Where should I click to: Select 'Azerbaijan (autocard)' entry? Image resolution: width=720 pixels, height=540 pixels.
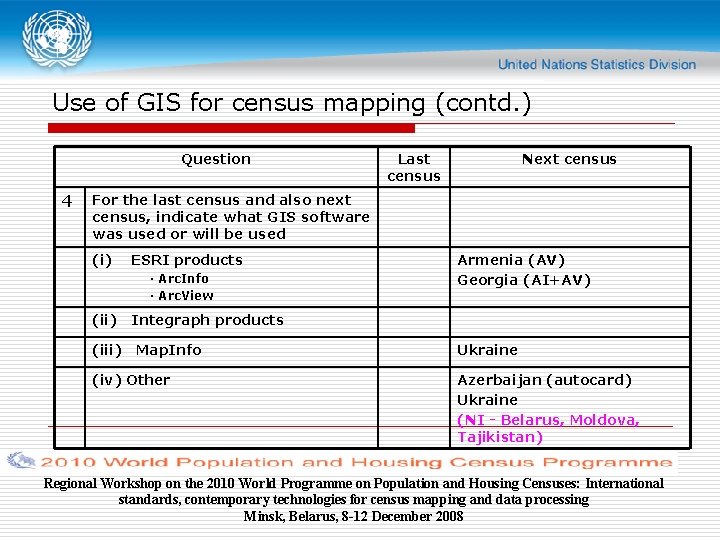(545, 380)
